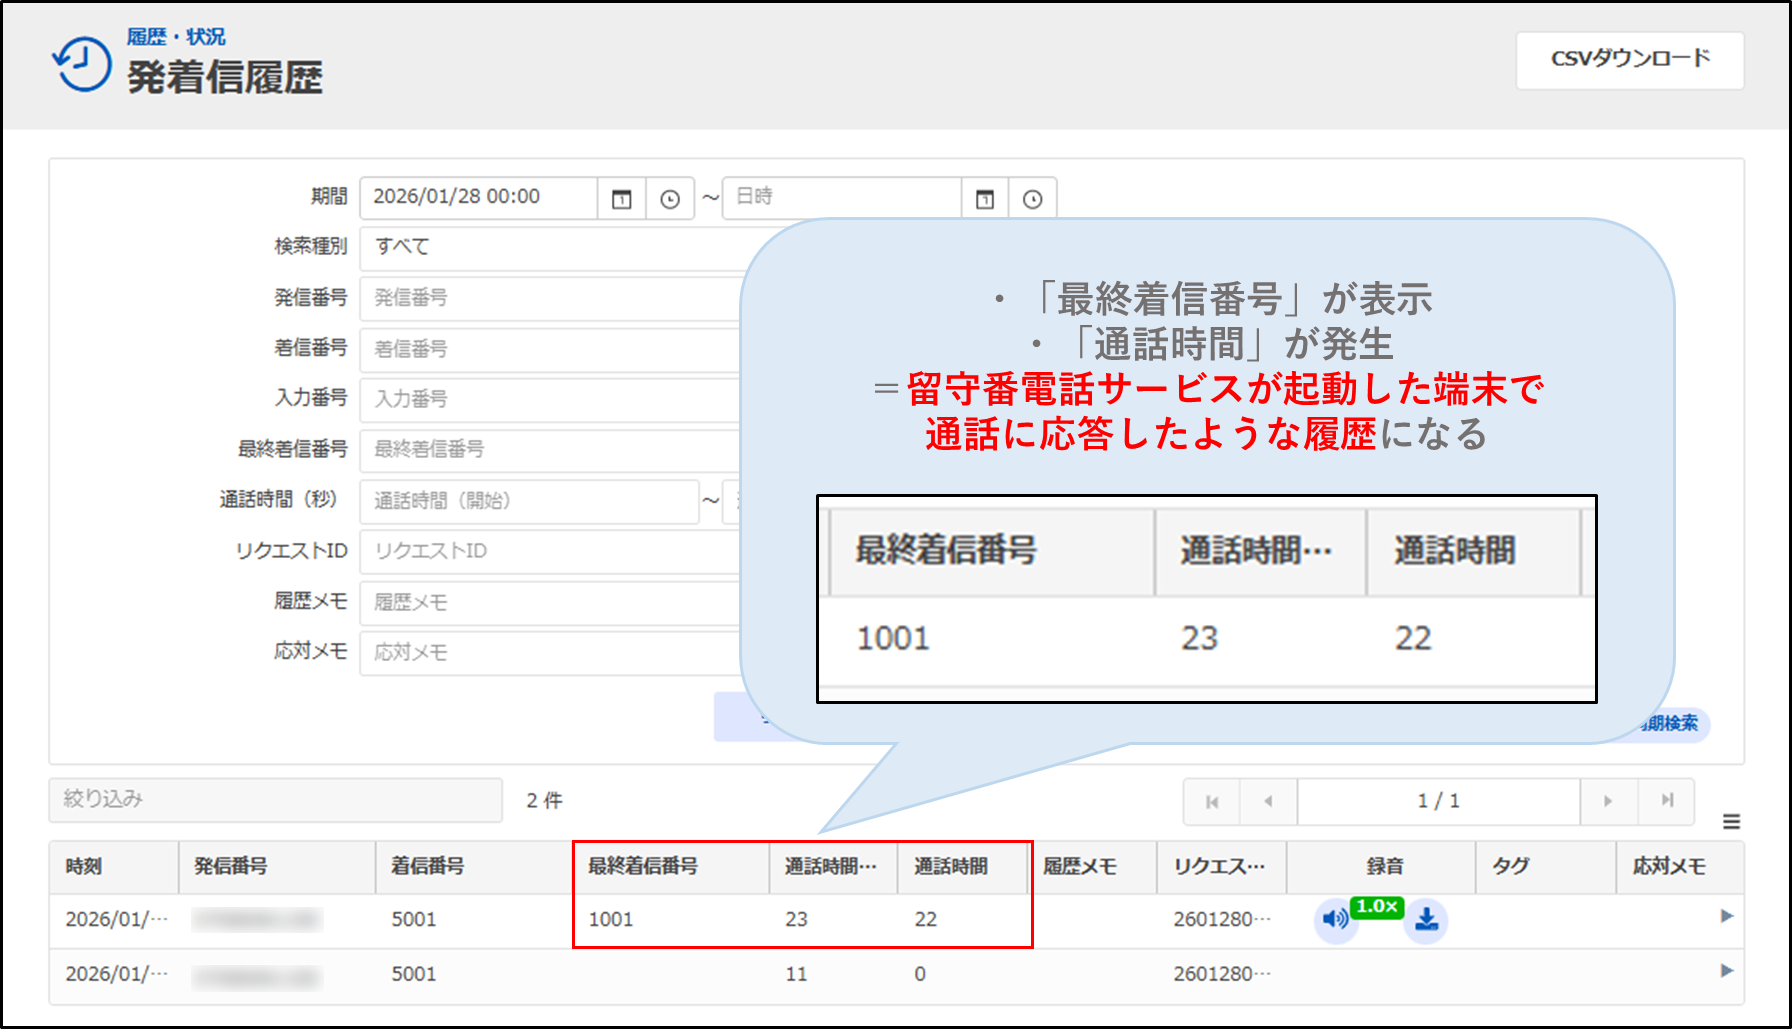Expand the first call record row
The height and width of the screenshot is (1029, 1792).
point(1726,916)
